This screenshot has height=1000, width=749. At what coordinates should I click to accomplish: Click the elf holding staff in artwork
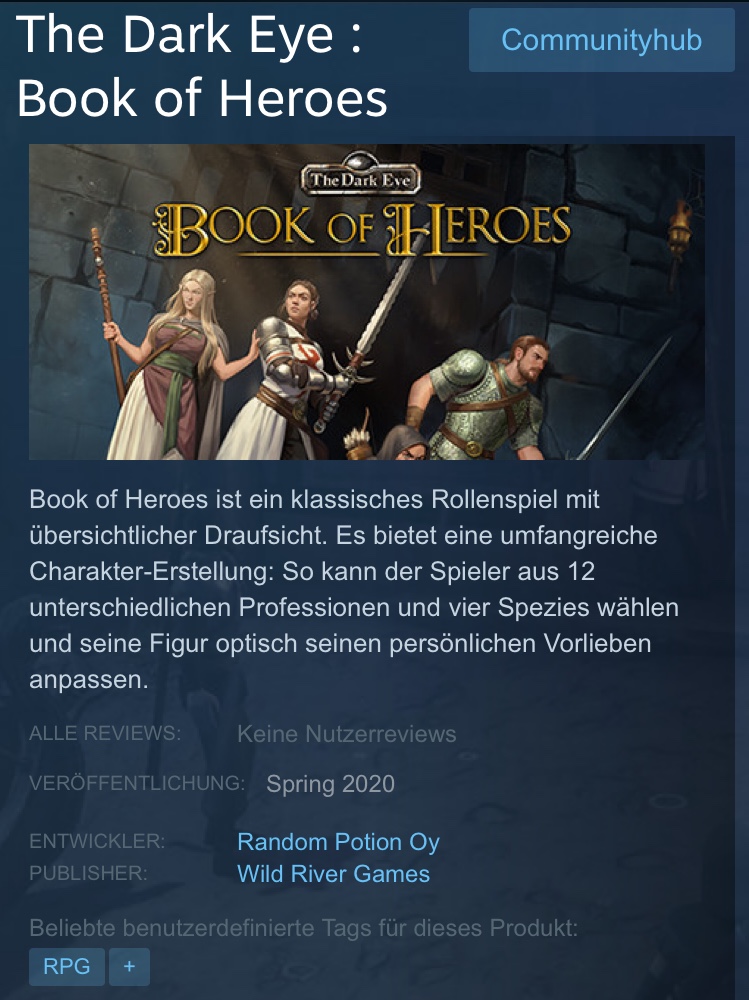(x=167, y=364)
